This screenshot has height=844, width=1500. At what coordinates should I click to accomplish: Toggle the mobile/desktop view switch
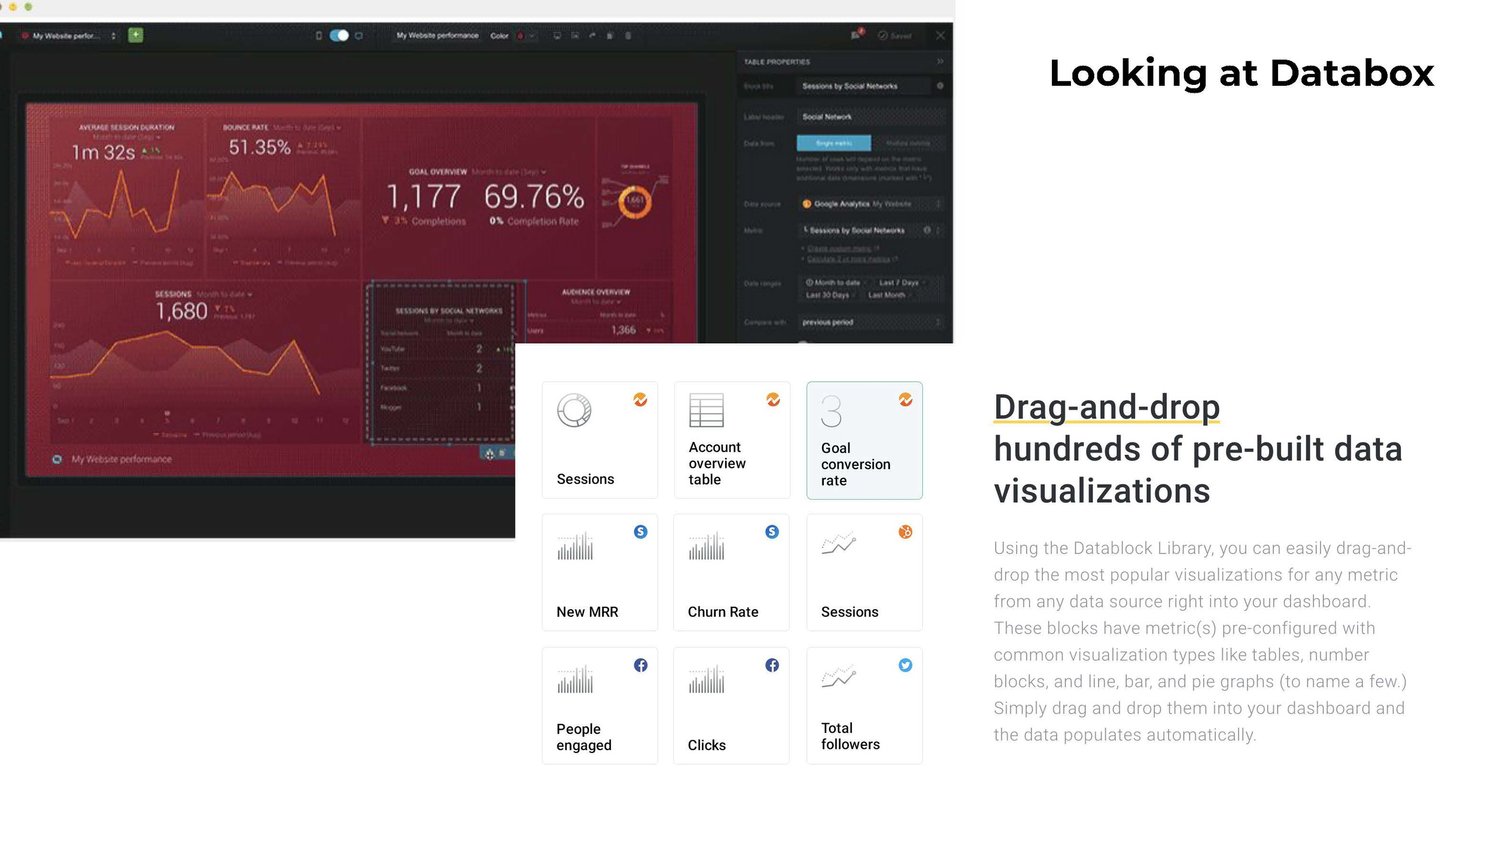(339, 35)
